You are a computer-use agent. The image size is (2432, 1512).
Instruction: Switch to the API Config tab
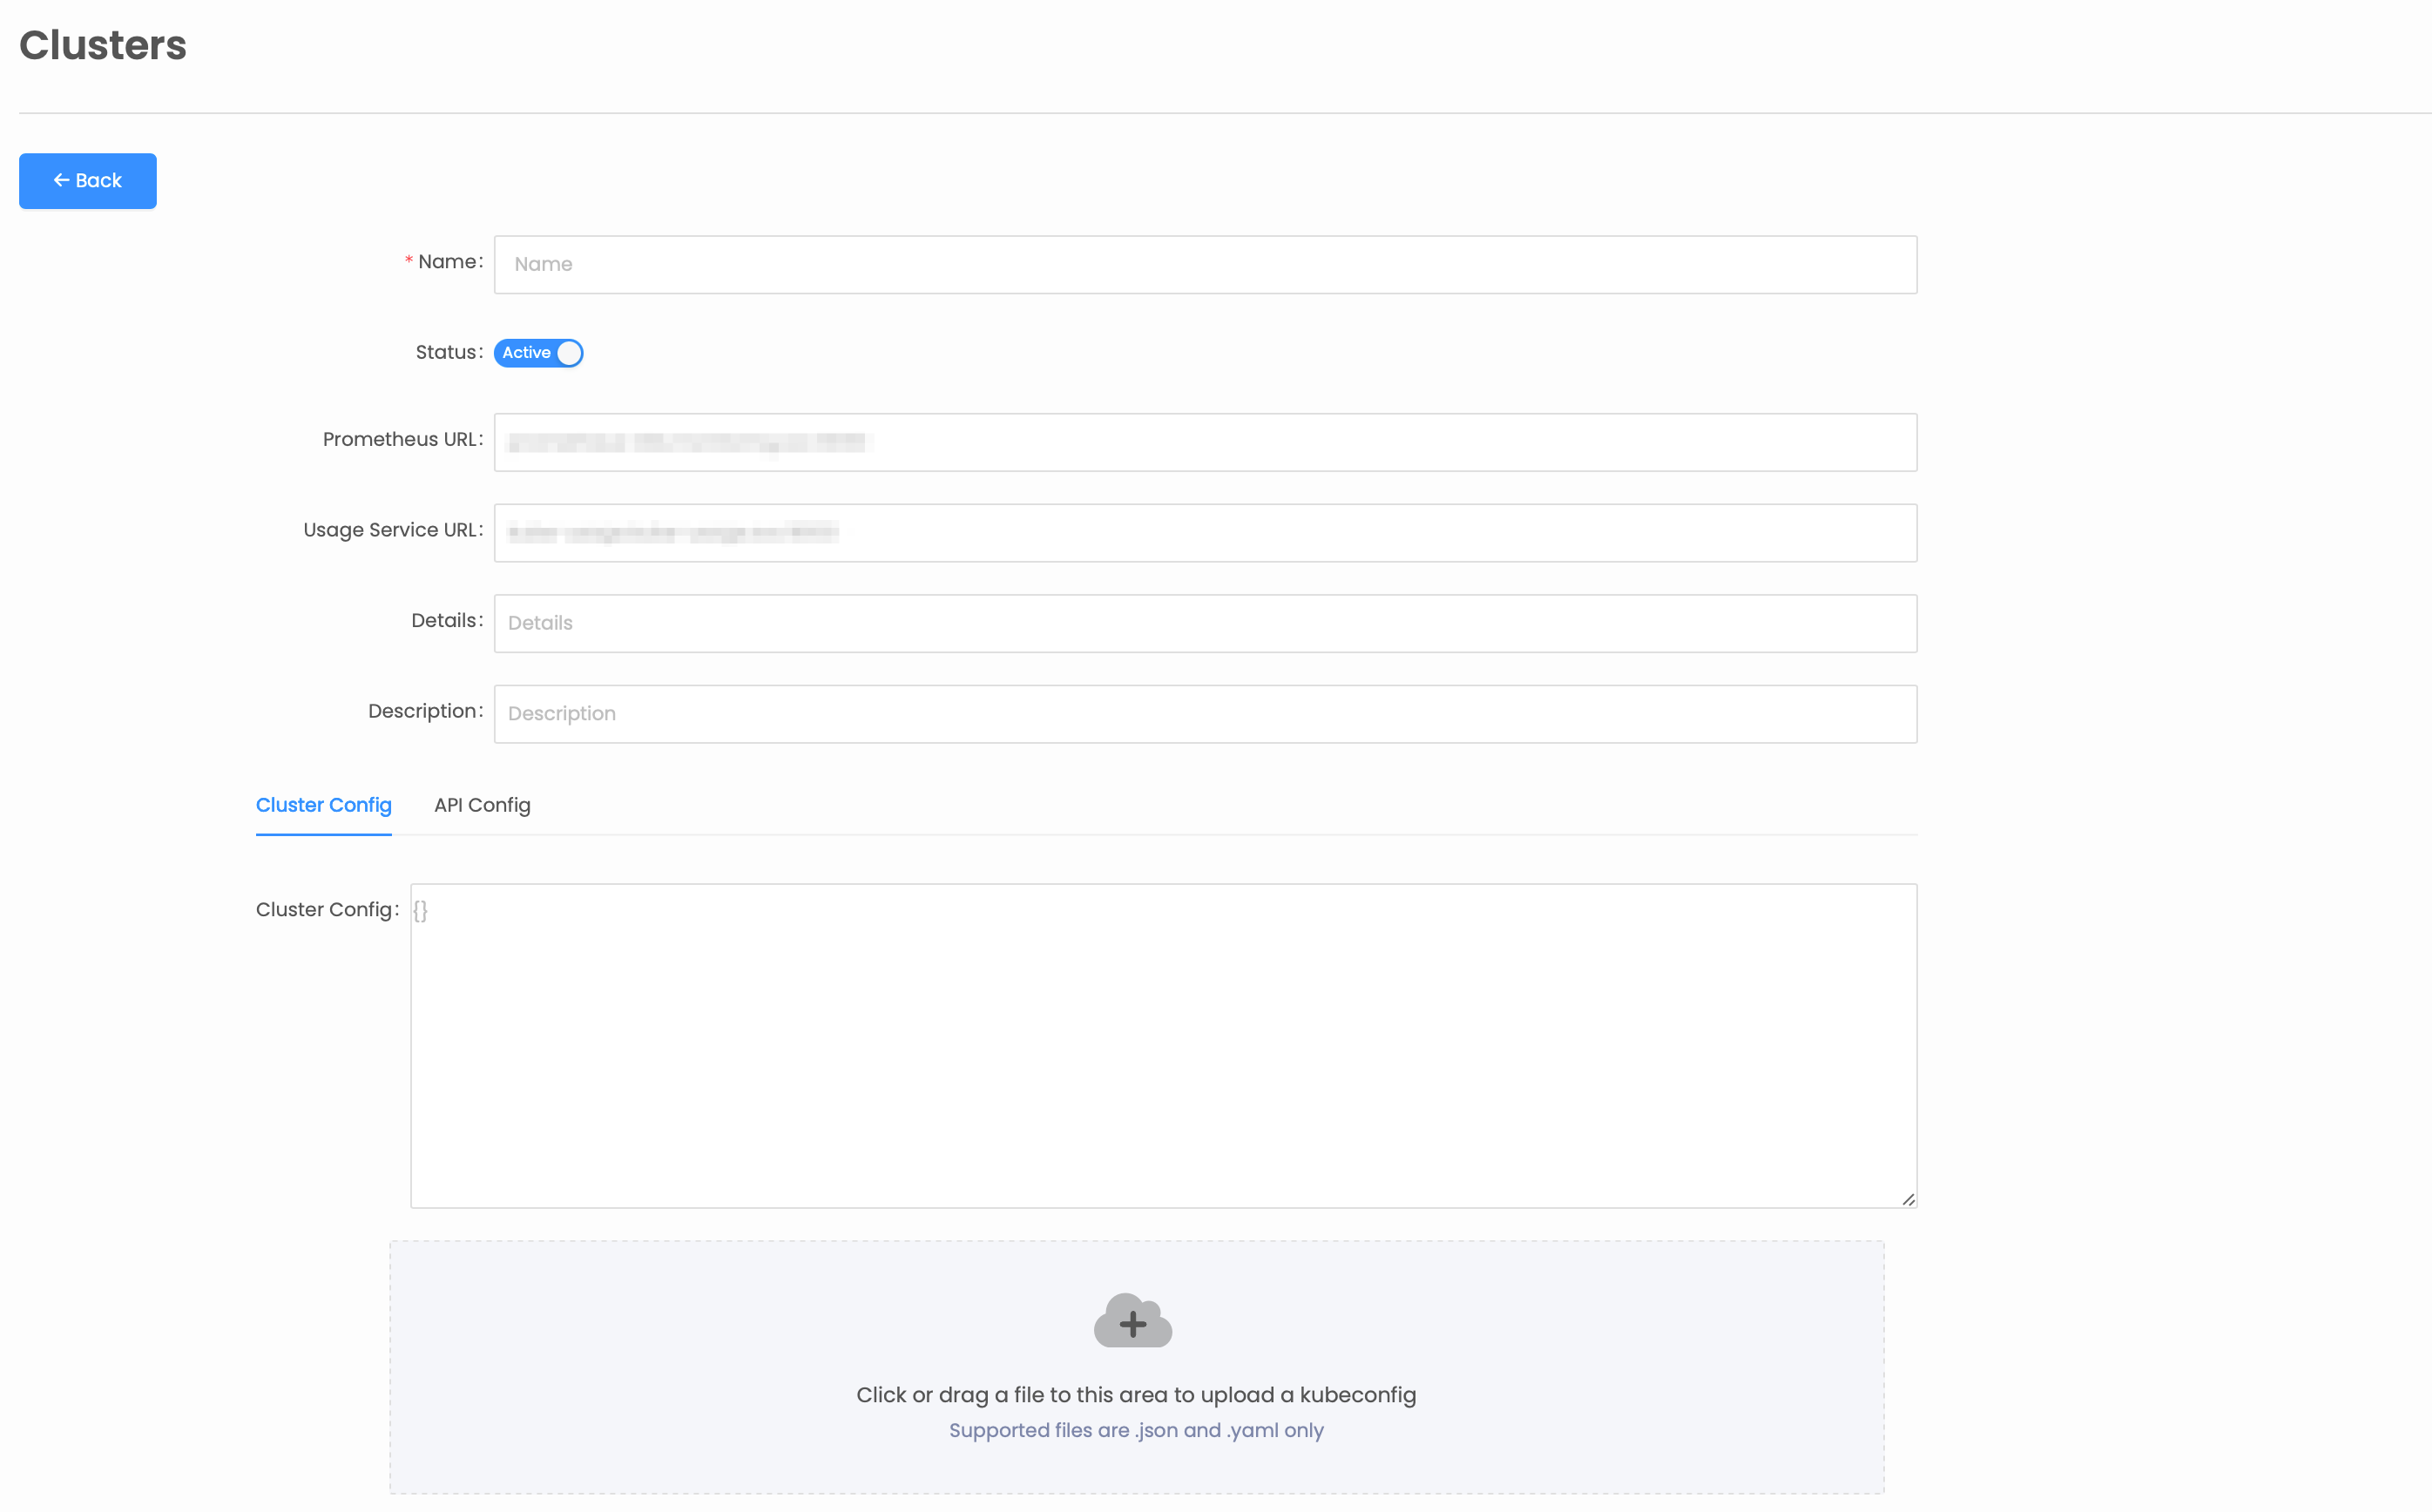[482, 805]
